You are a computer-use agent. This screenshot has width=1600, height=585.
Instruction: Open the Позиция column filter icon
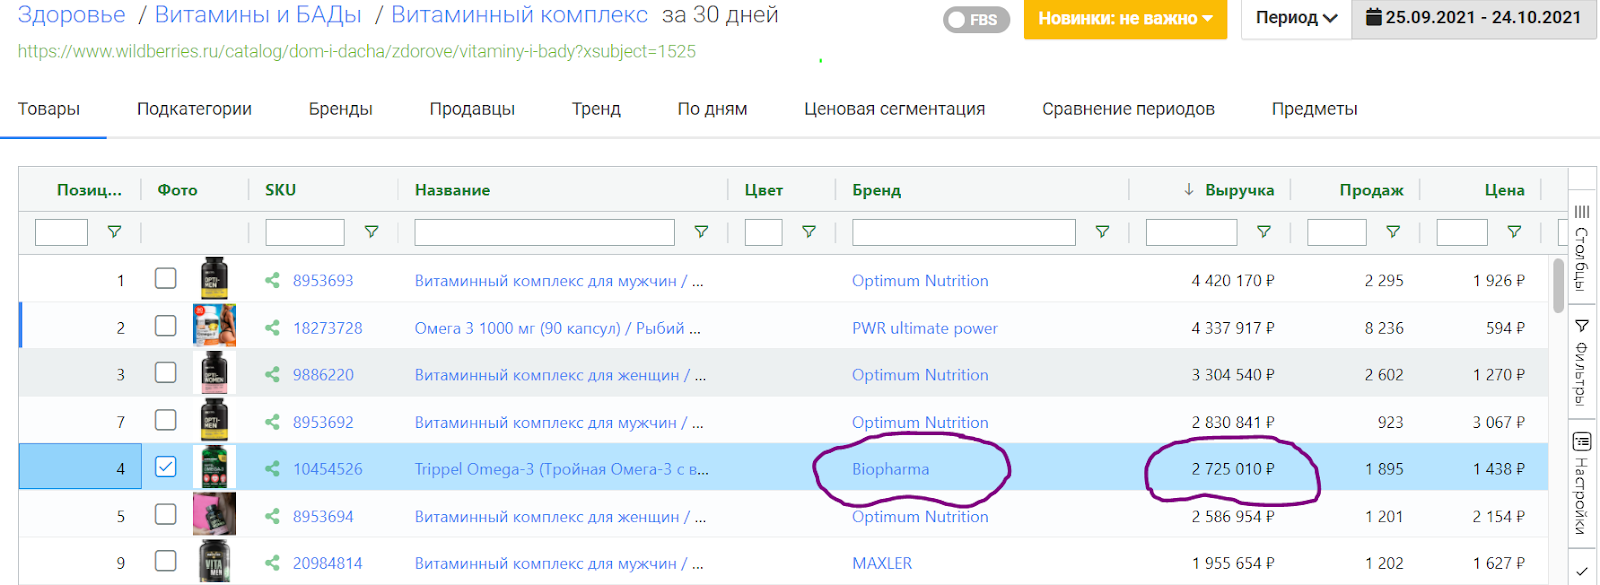pos(115,232)
